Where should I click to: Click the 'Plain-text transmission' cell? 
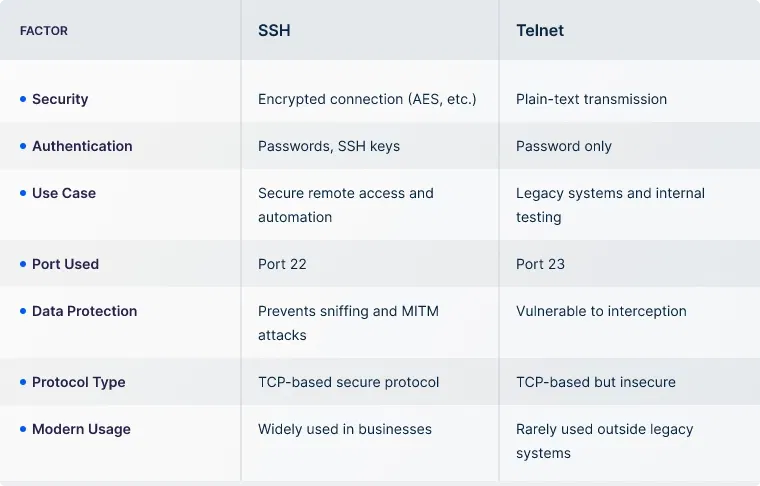click(591, 99)
